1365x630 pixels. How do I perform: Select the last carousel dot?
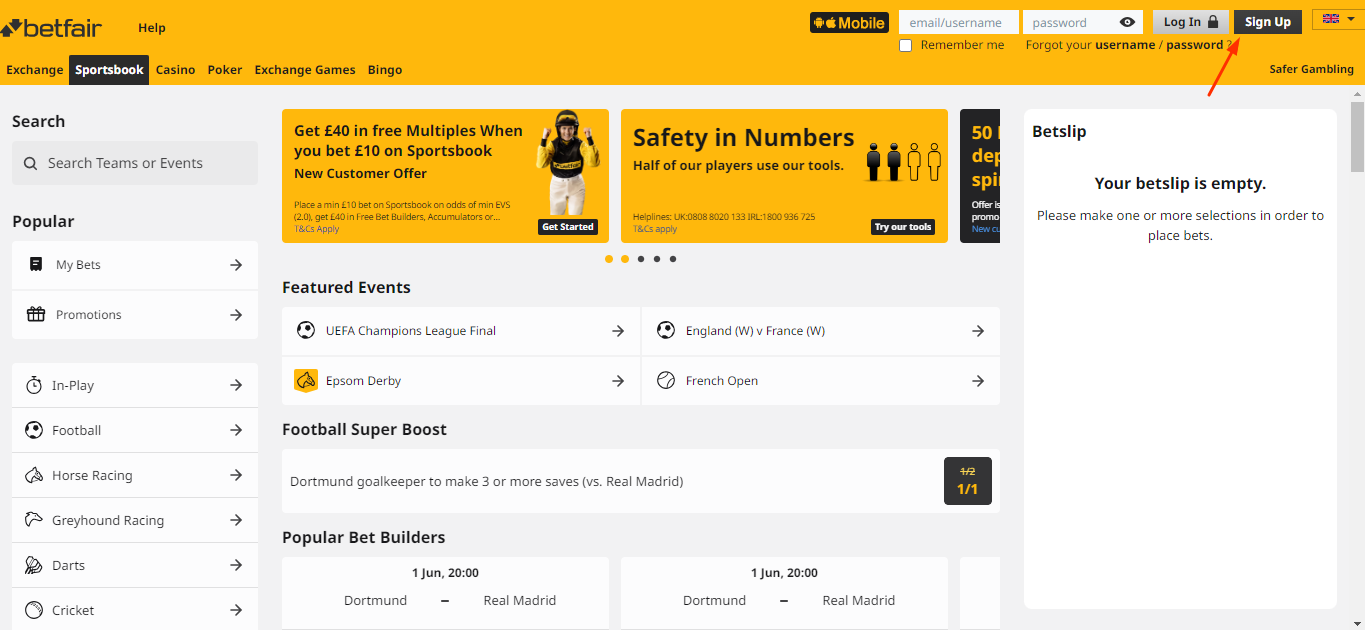[x=673, y=259]
